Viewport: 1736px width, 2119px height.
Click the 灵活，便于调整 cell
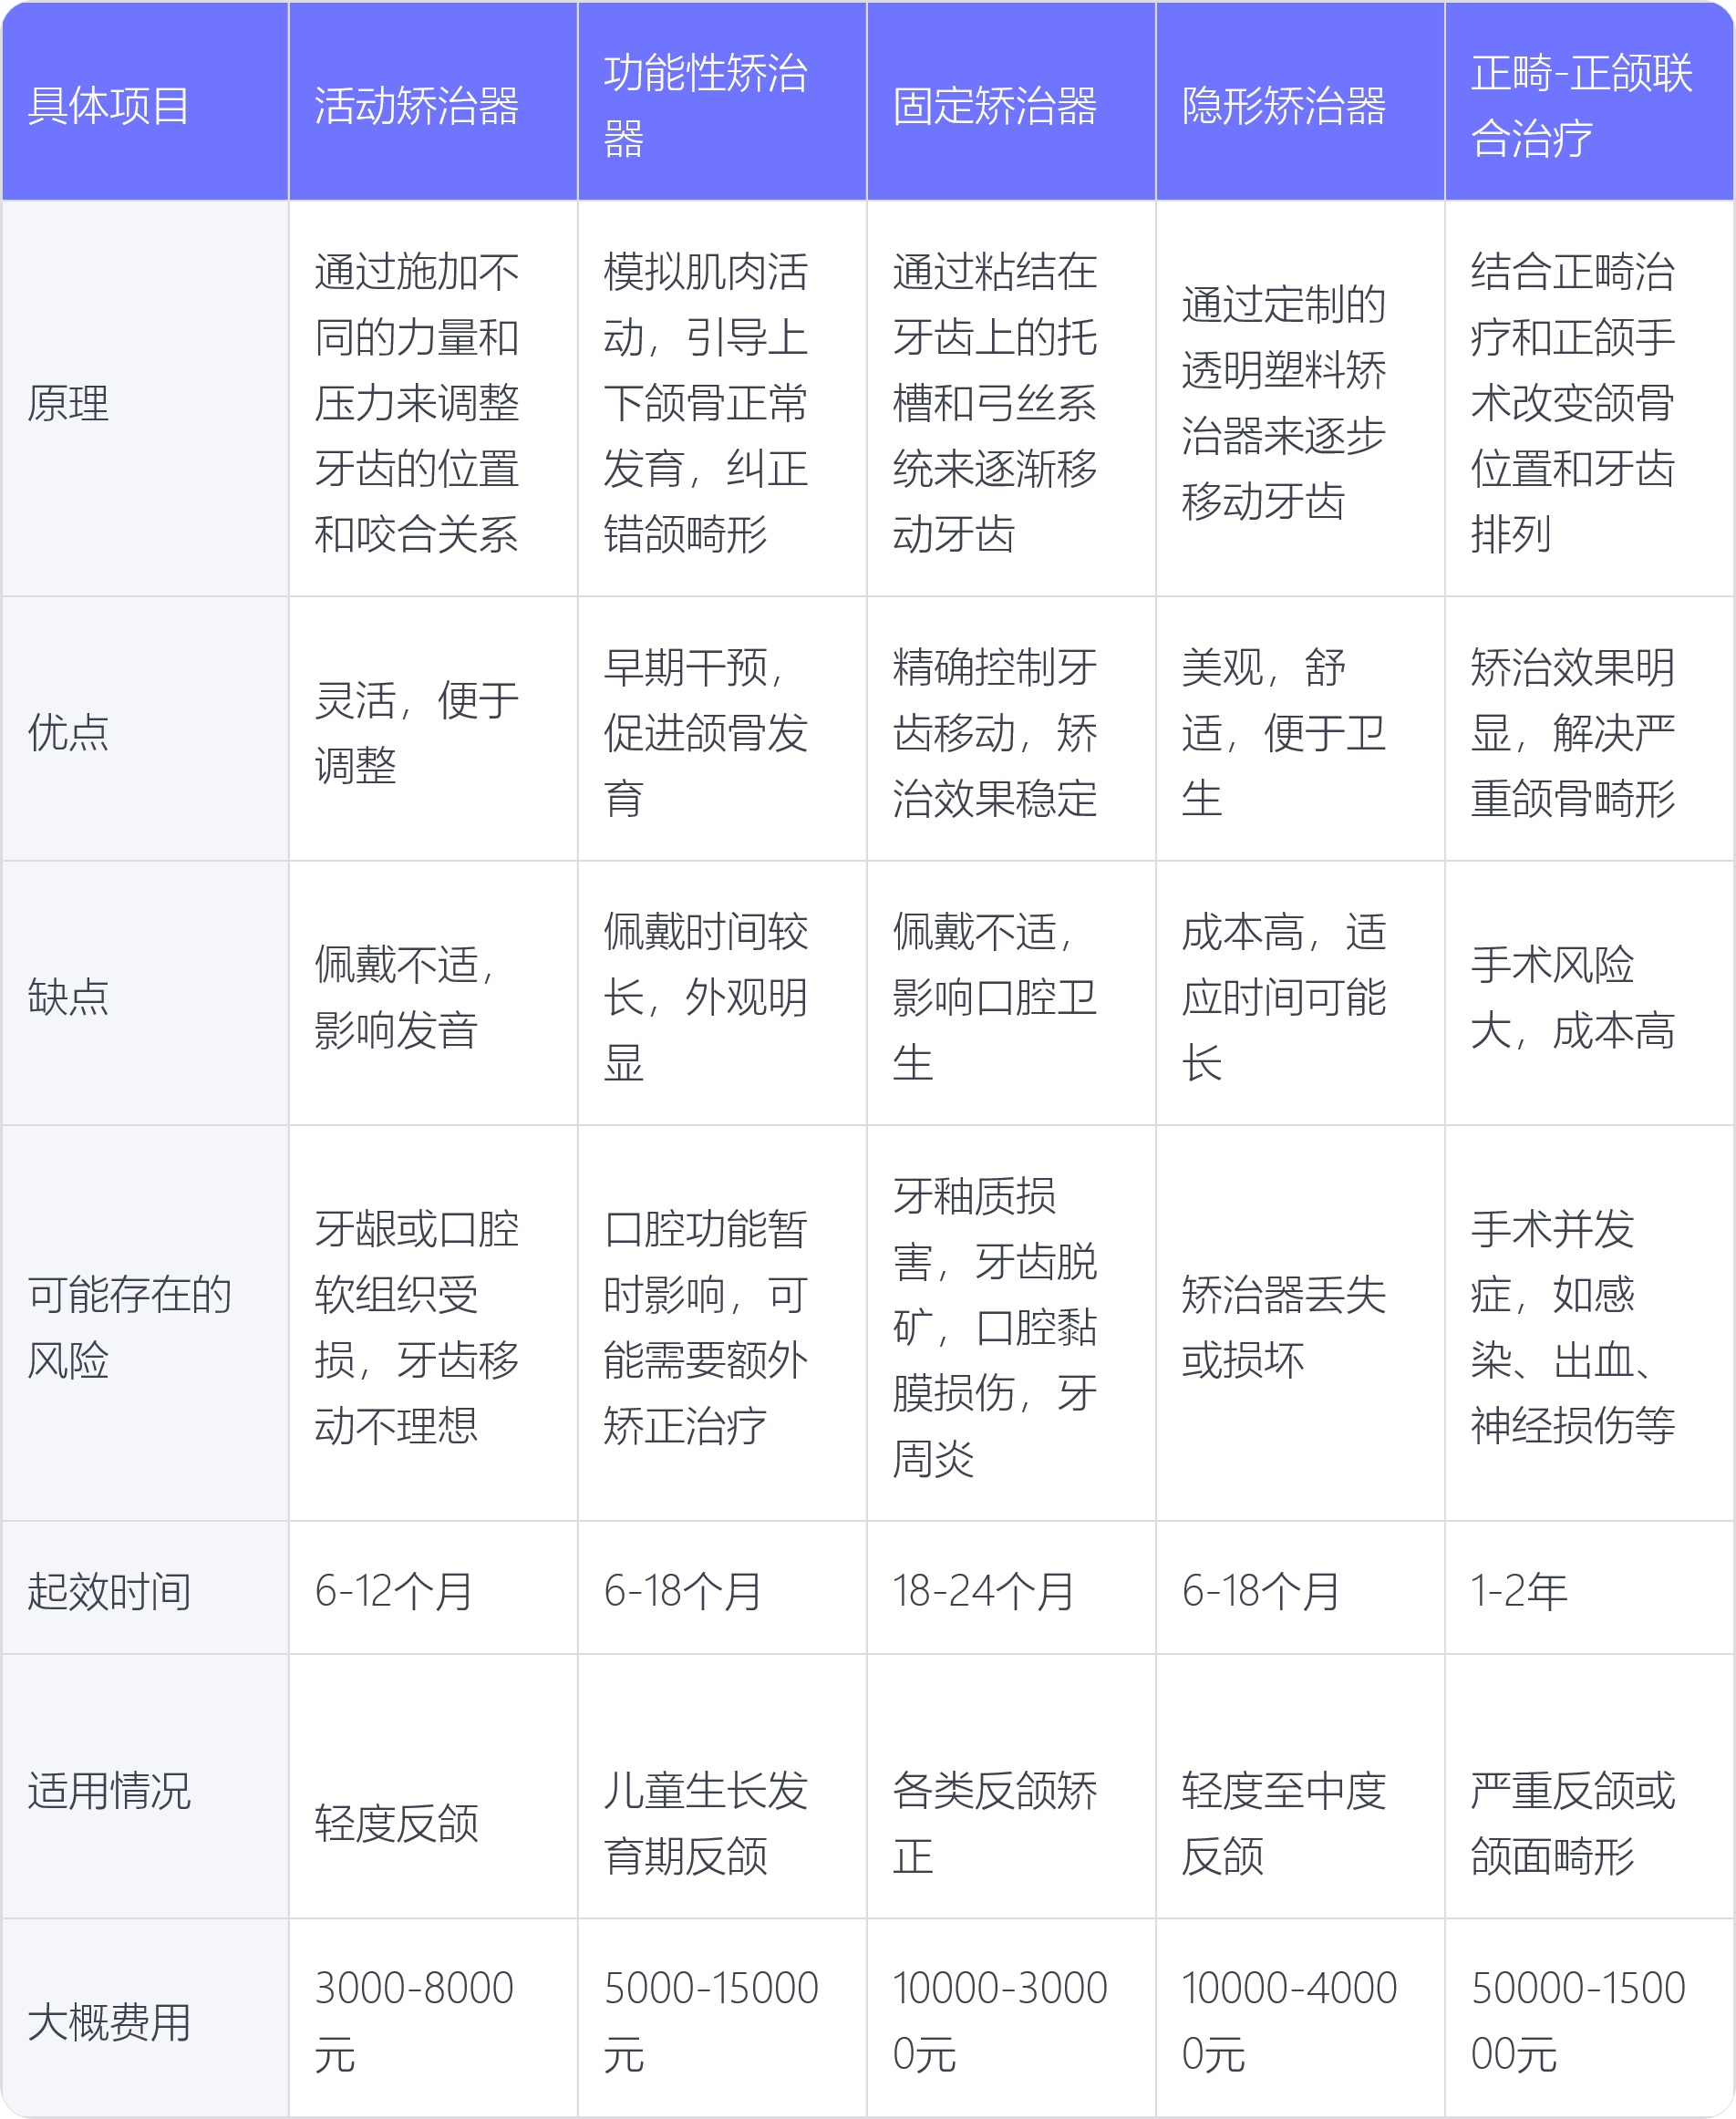tap(433, 729)
